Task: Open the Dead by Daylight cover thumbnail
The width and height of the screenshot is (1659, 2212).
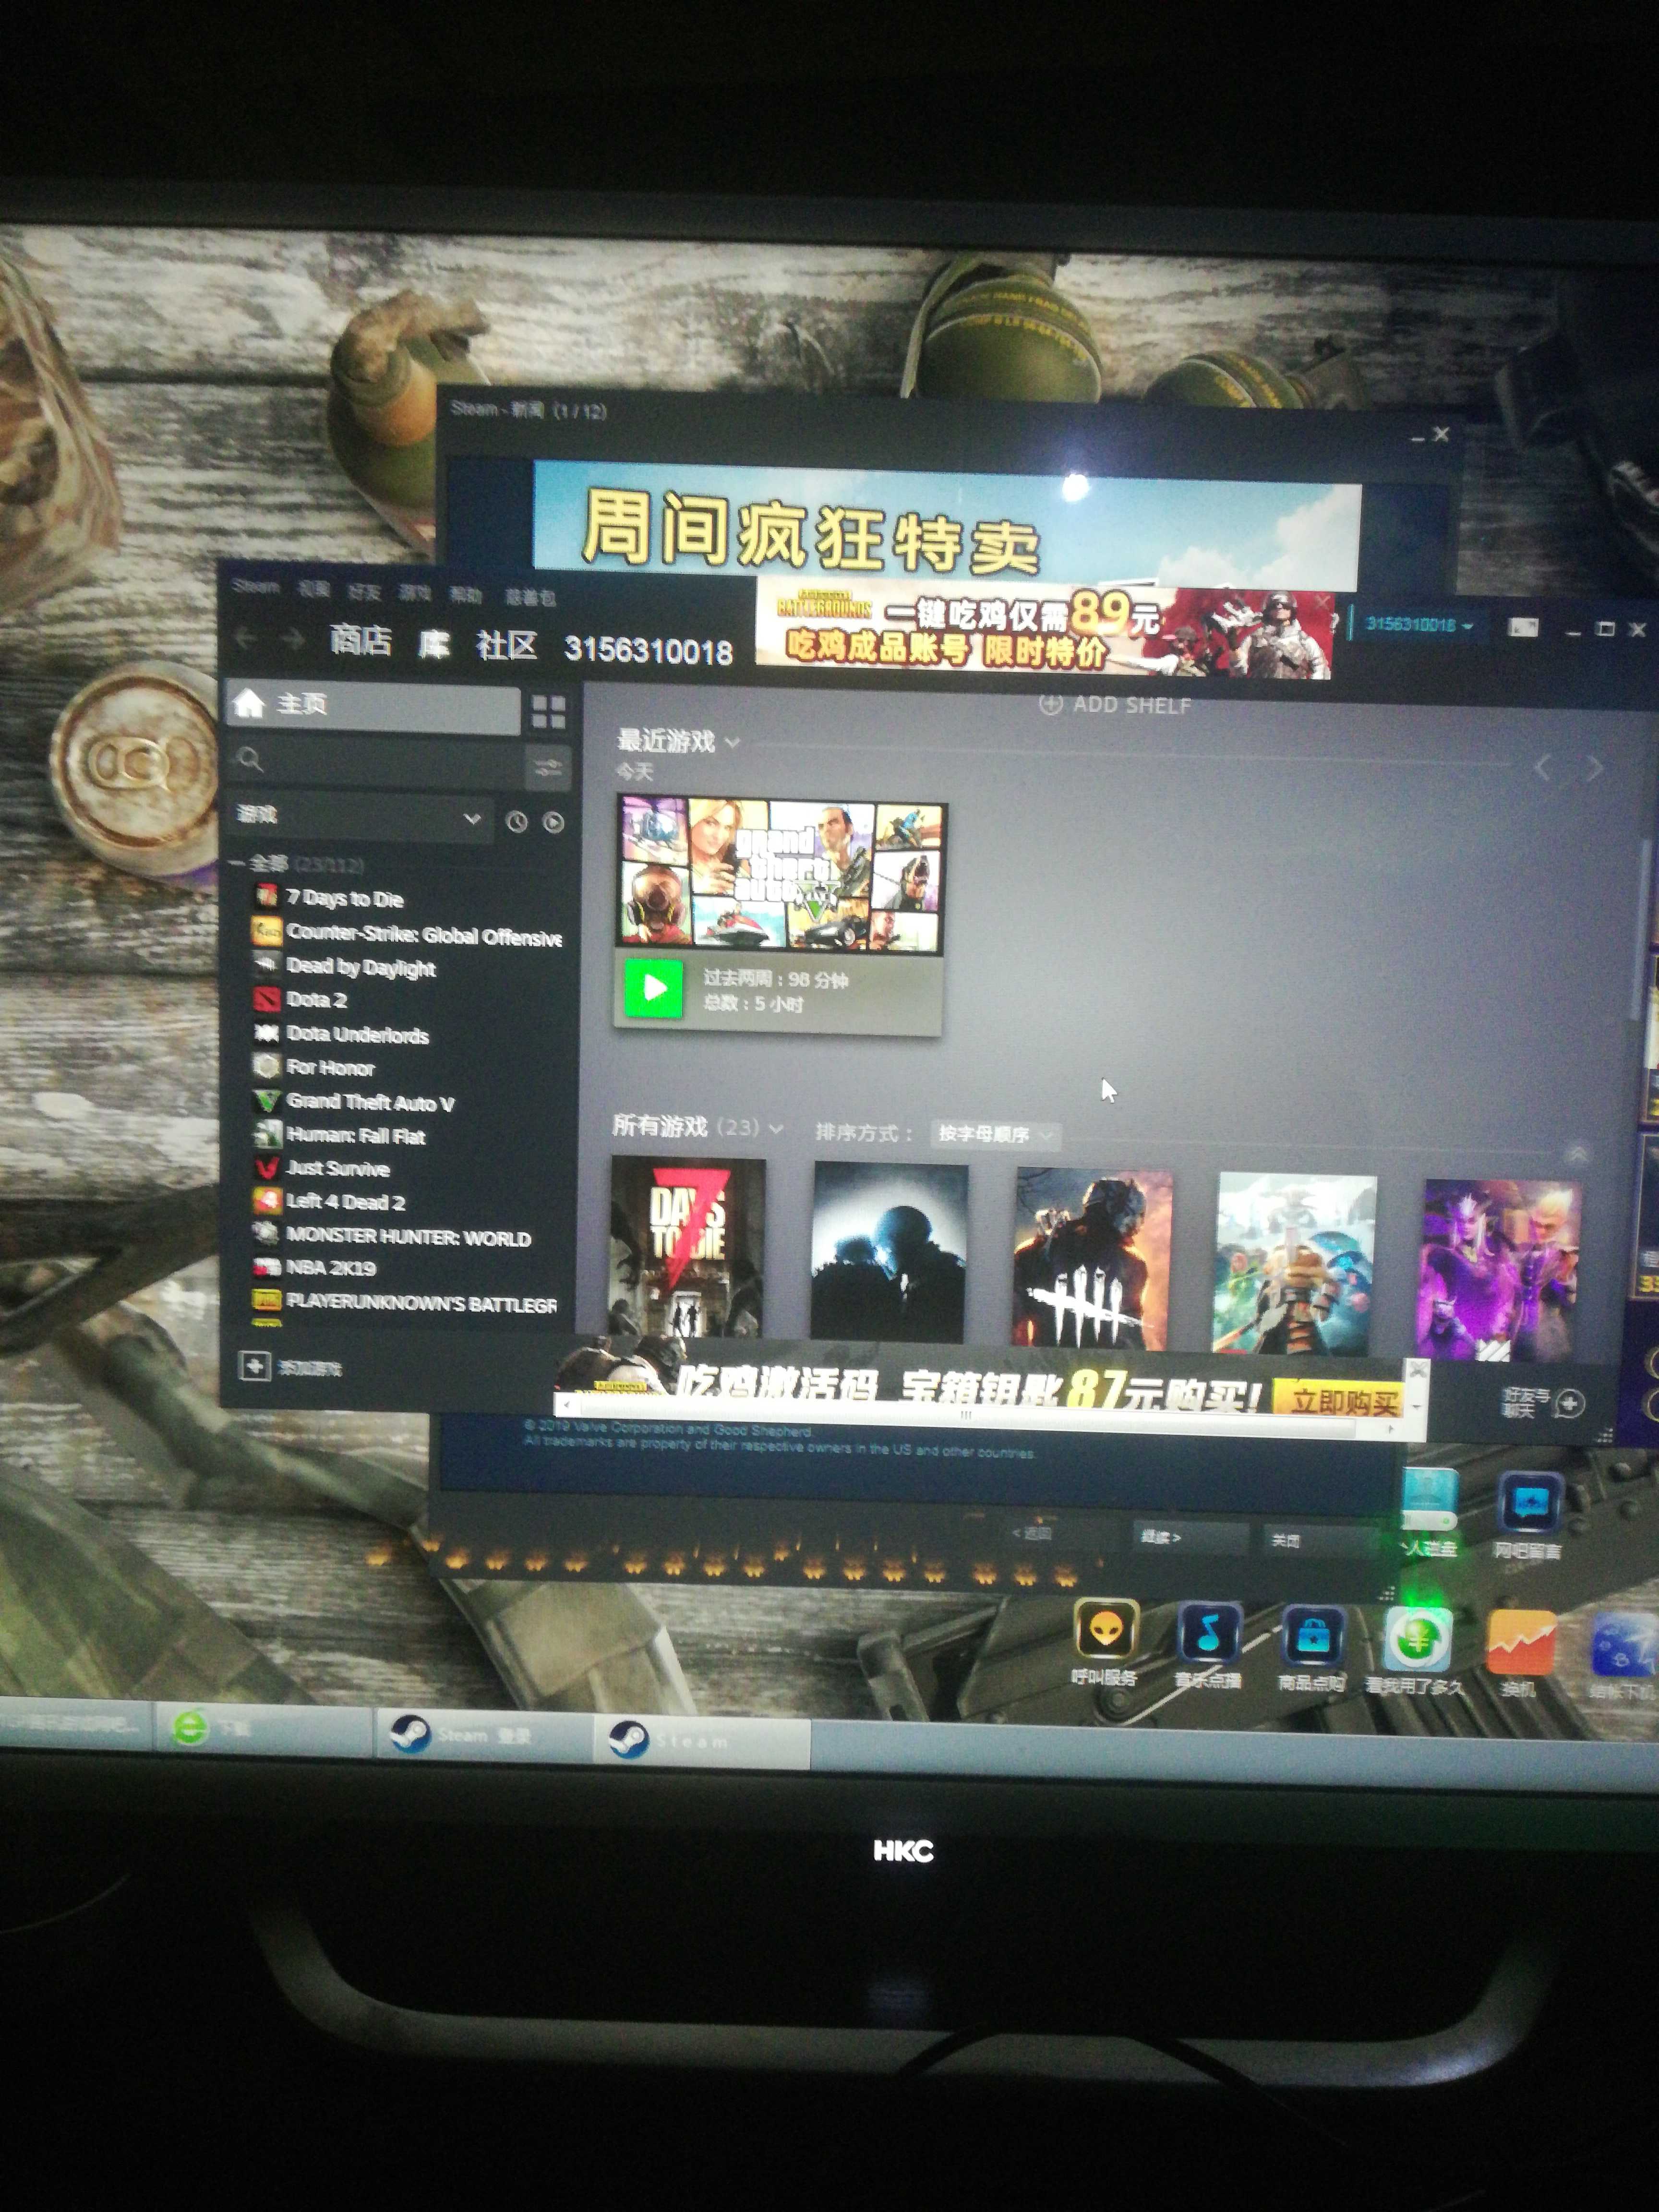Action: coord(1092,1258)
